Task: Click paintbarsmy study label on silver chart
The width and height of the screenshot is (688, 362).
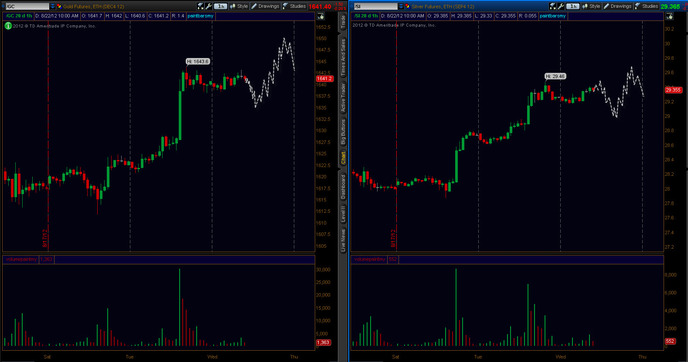Action: point(553,16)
